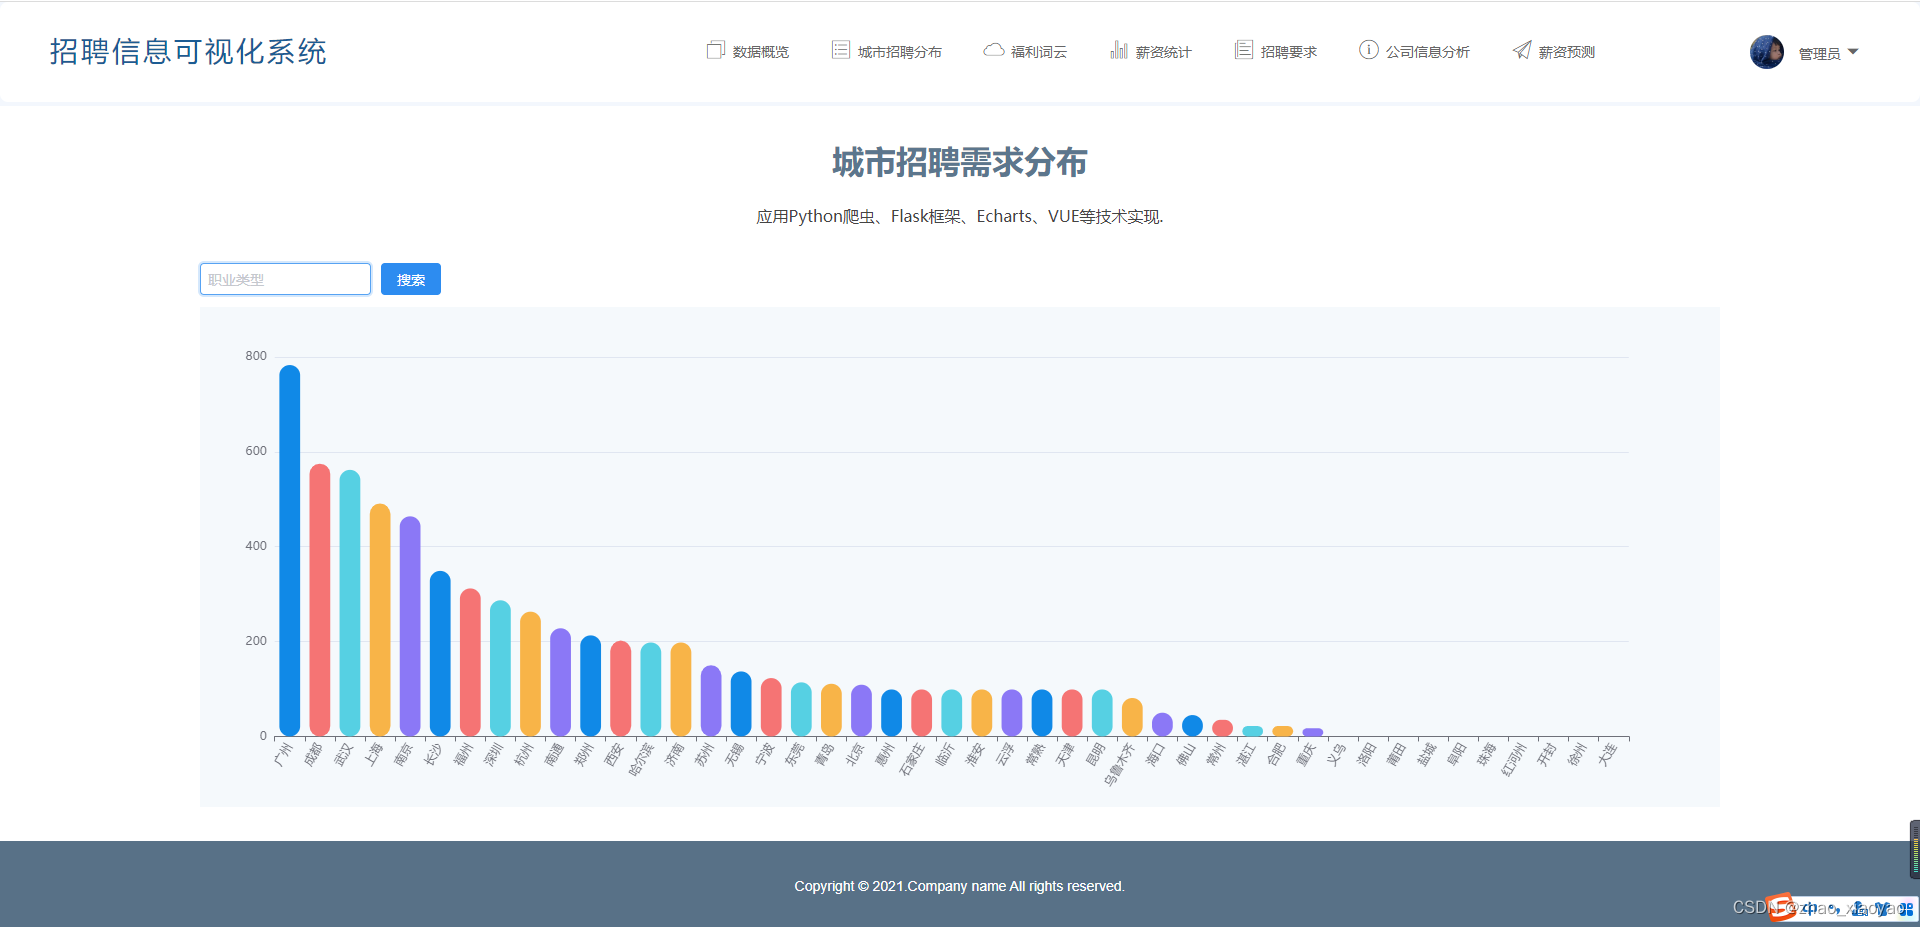Click the 临沂 axis label
The height and width of the screenshot is (927, 1920).
coord(945,755)
